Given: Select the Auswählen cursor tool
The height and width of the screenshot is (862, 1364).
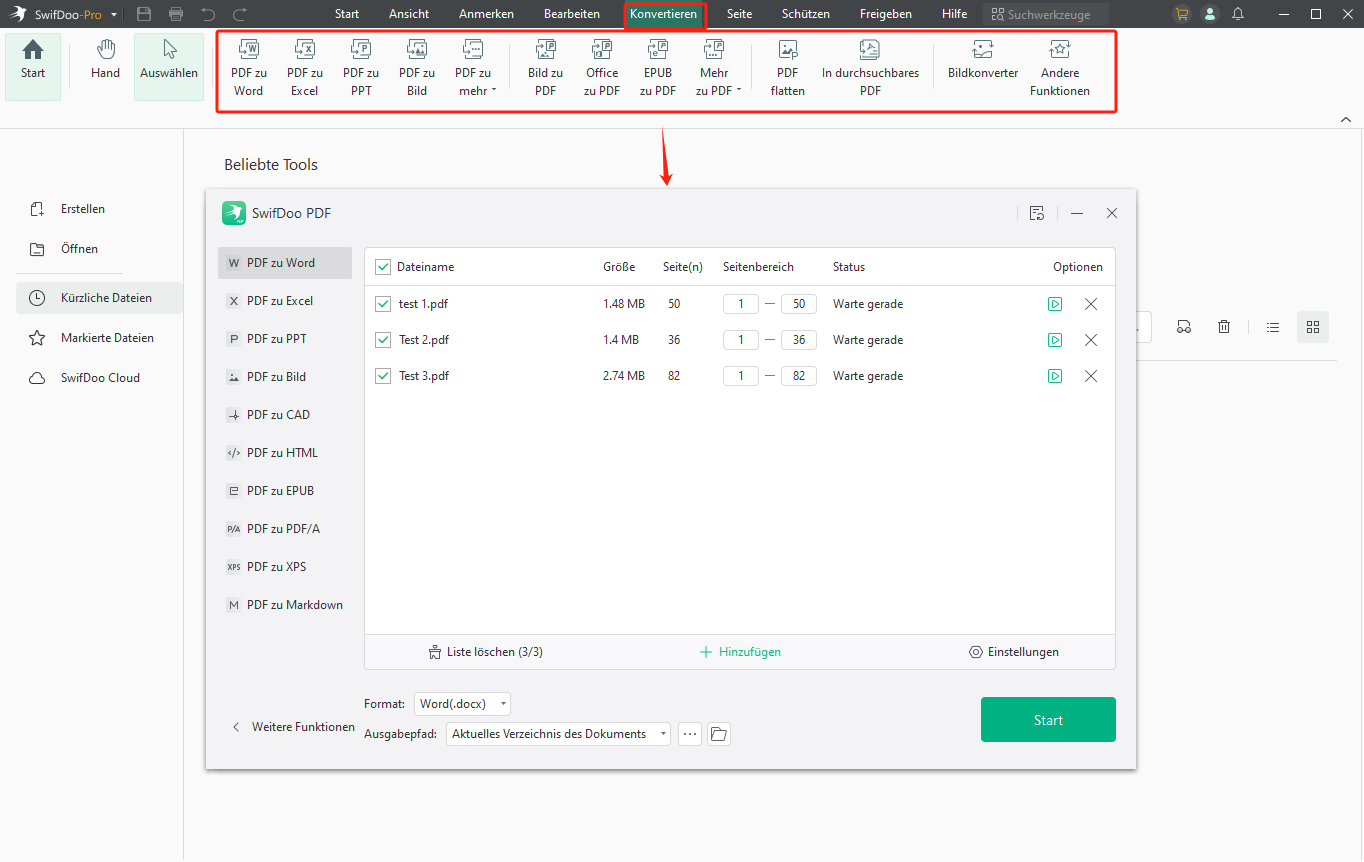Looking at the screenshot, I should [x=169, y=67].
